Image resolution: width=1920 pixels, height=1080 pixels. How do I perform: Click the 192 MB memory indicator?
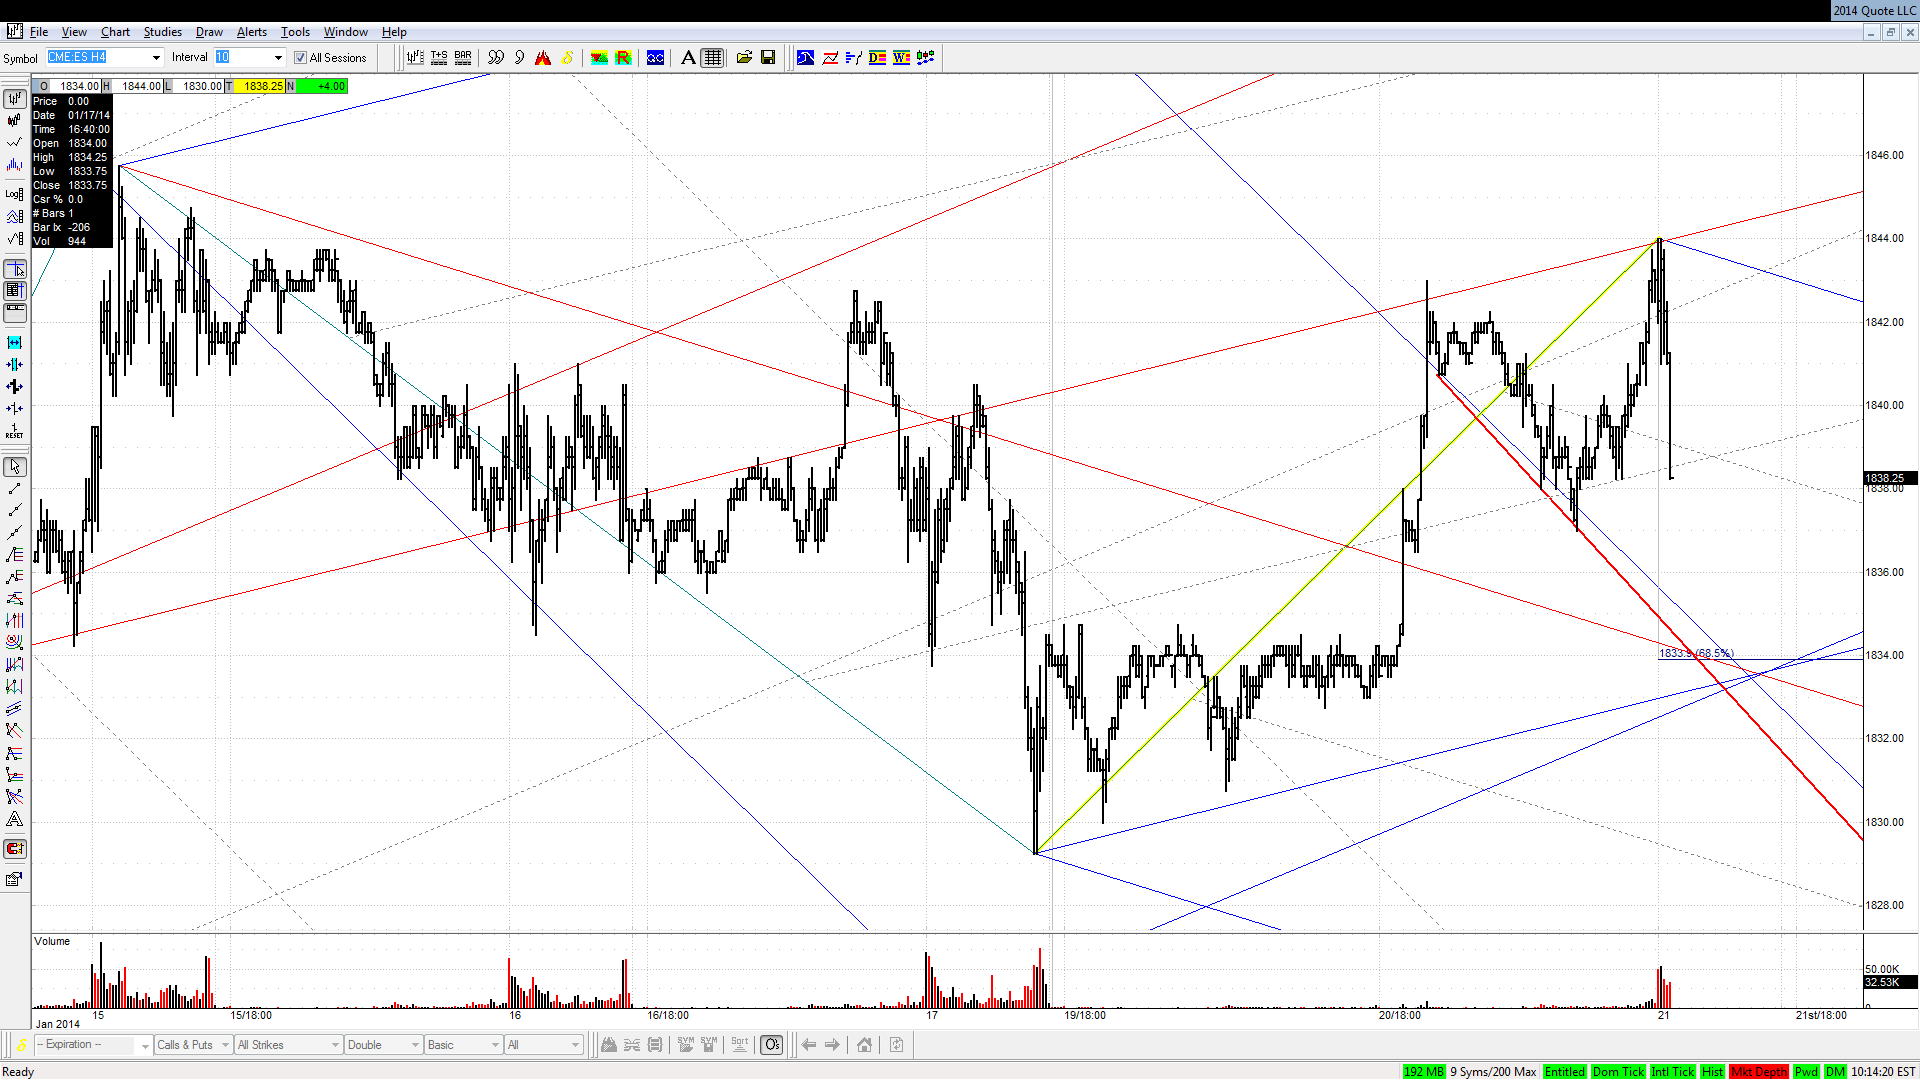tap(1423, 1071)
